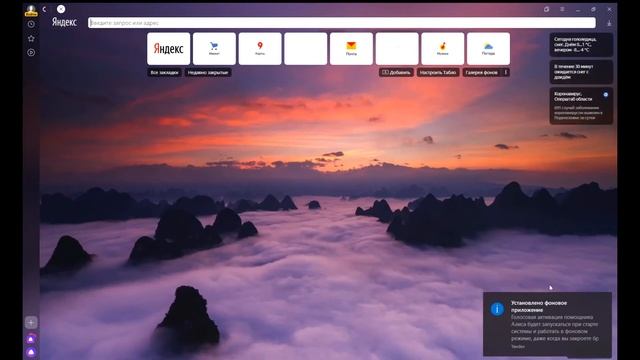The height and width of the screenshot is (360, 640).
Task: Focus the address and search input field
Action: [x=342, y=23]
